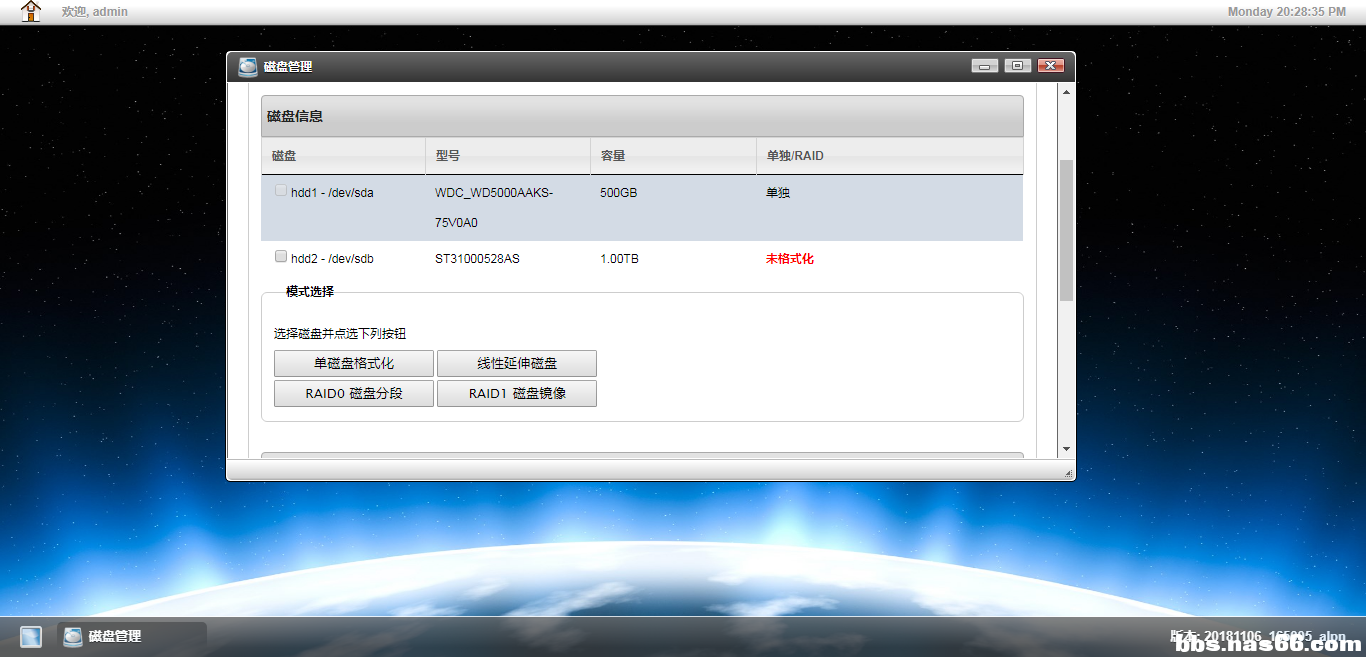
Task: Collapse the 磁盘信息 panel header
Action: coord(641,116)
